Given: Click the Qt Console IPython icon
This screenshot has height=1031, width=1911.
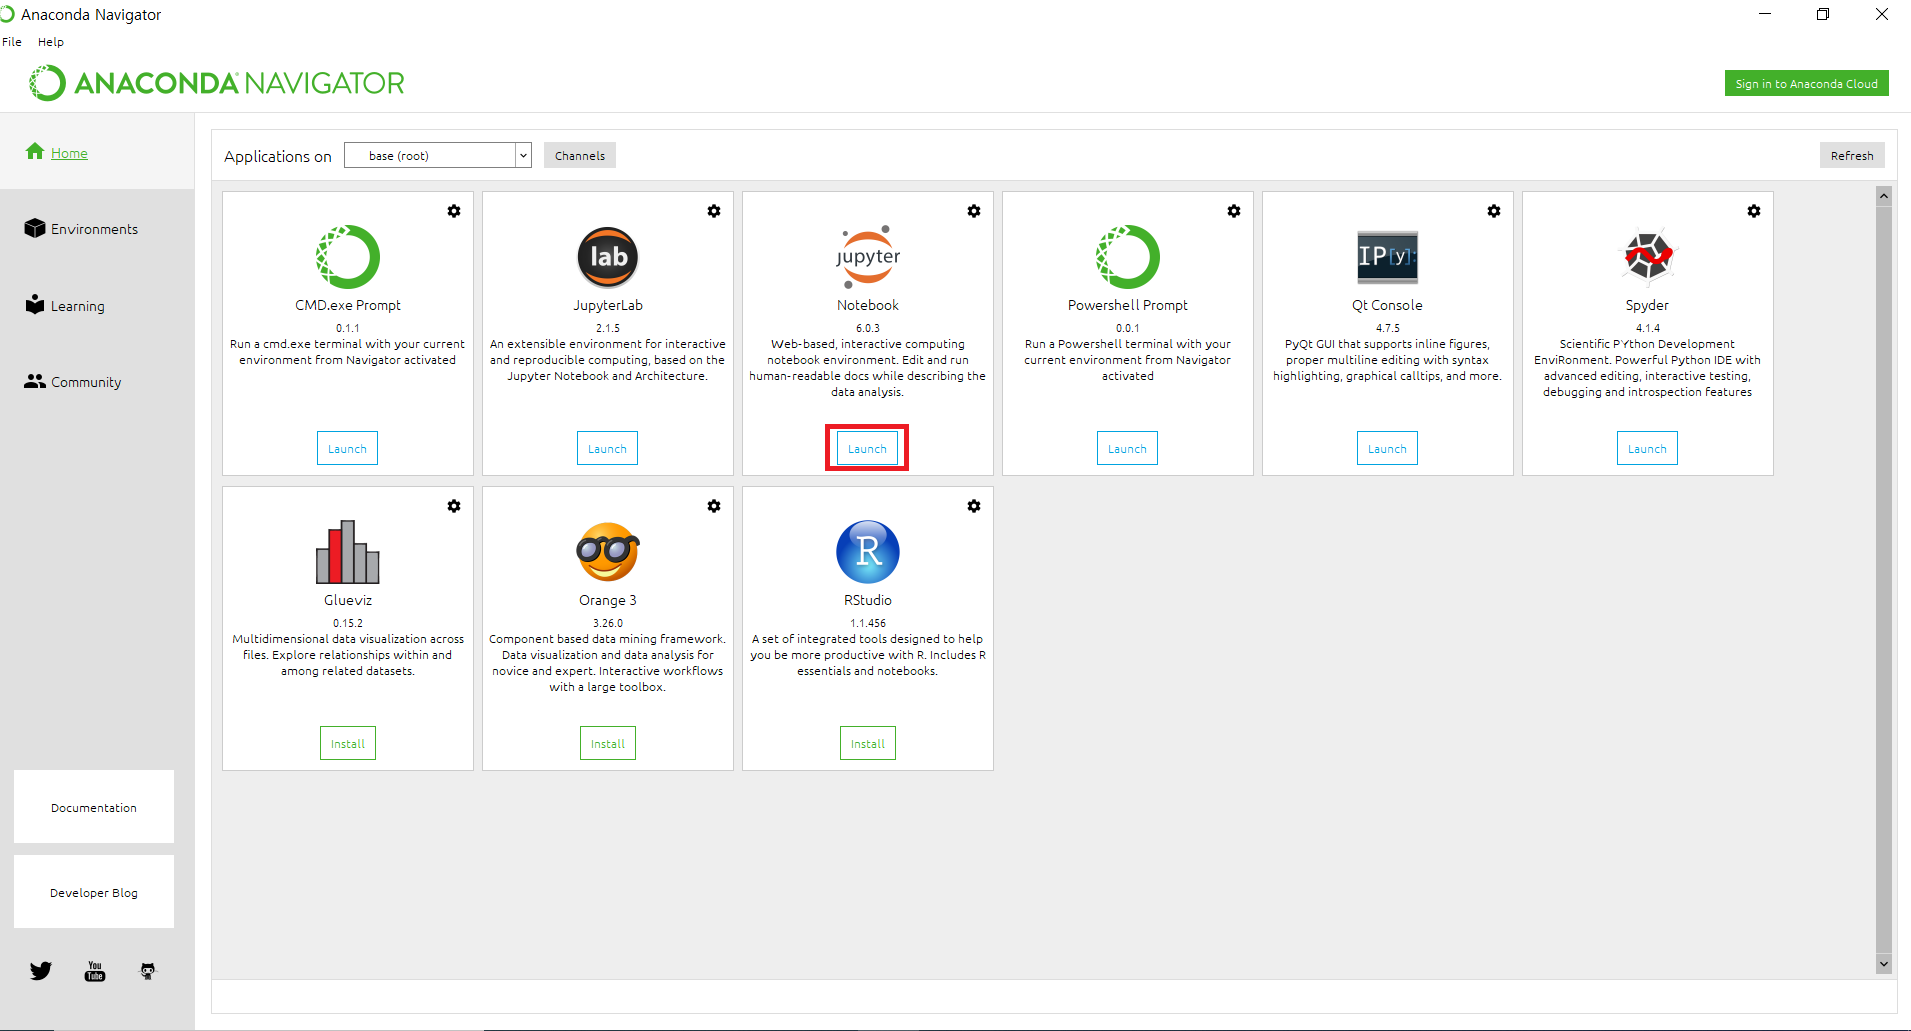Looking at the screenshot, I should pyautogui.click(x=1387, y=257).
